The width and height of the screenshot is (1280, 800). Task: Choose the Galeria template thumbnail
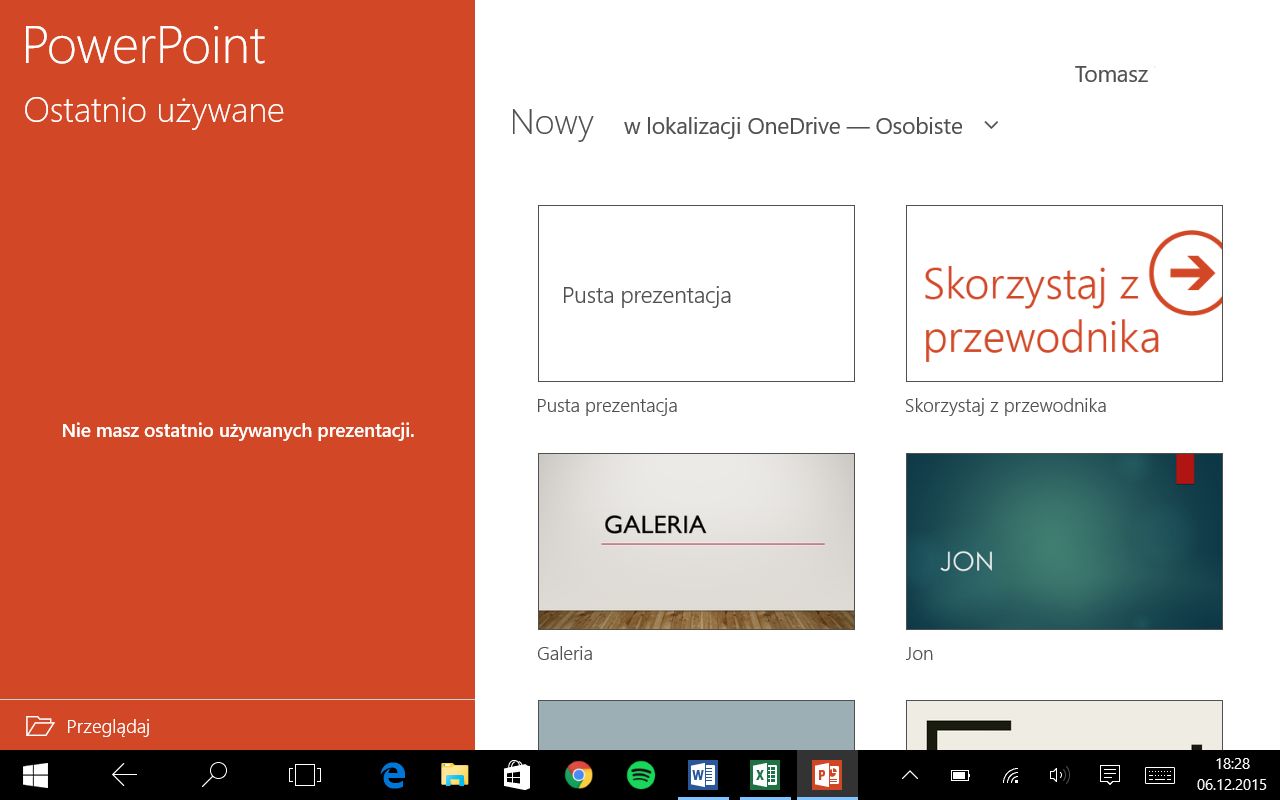coord(696,541)
